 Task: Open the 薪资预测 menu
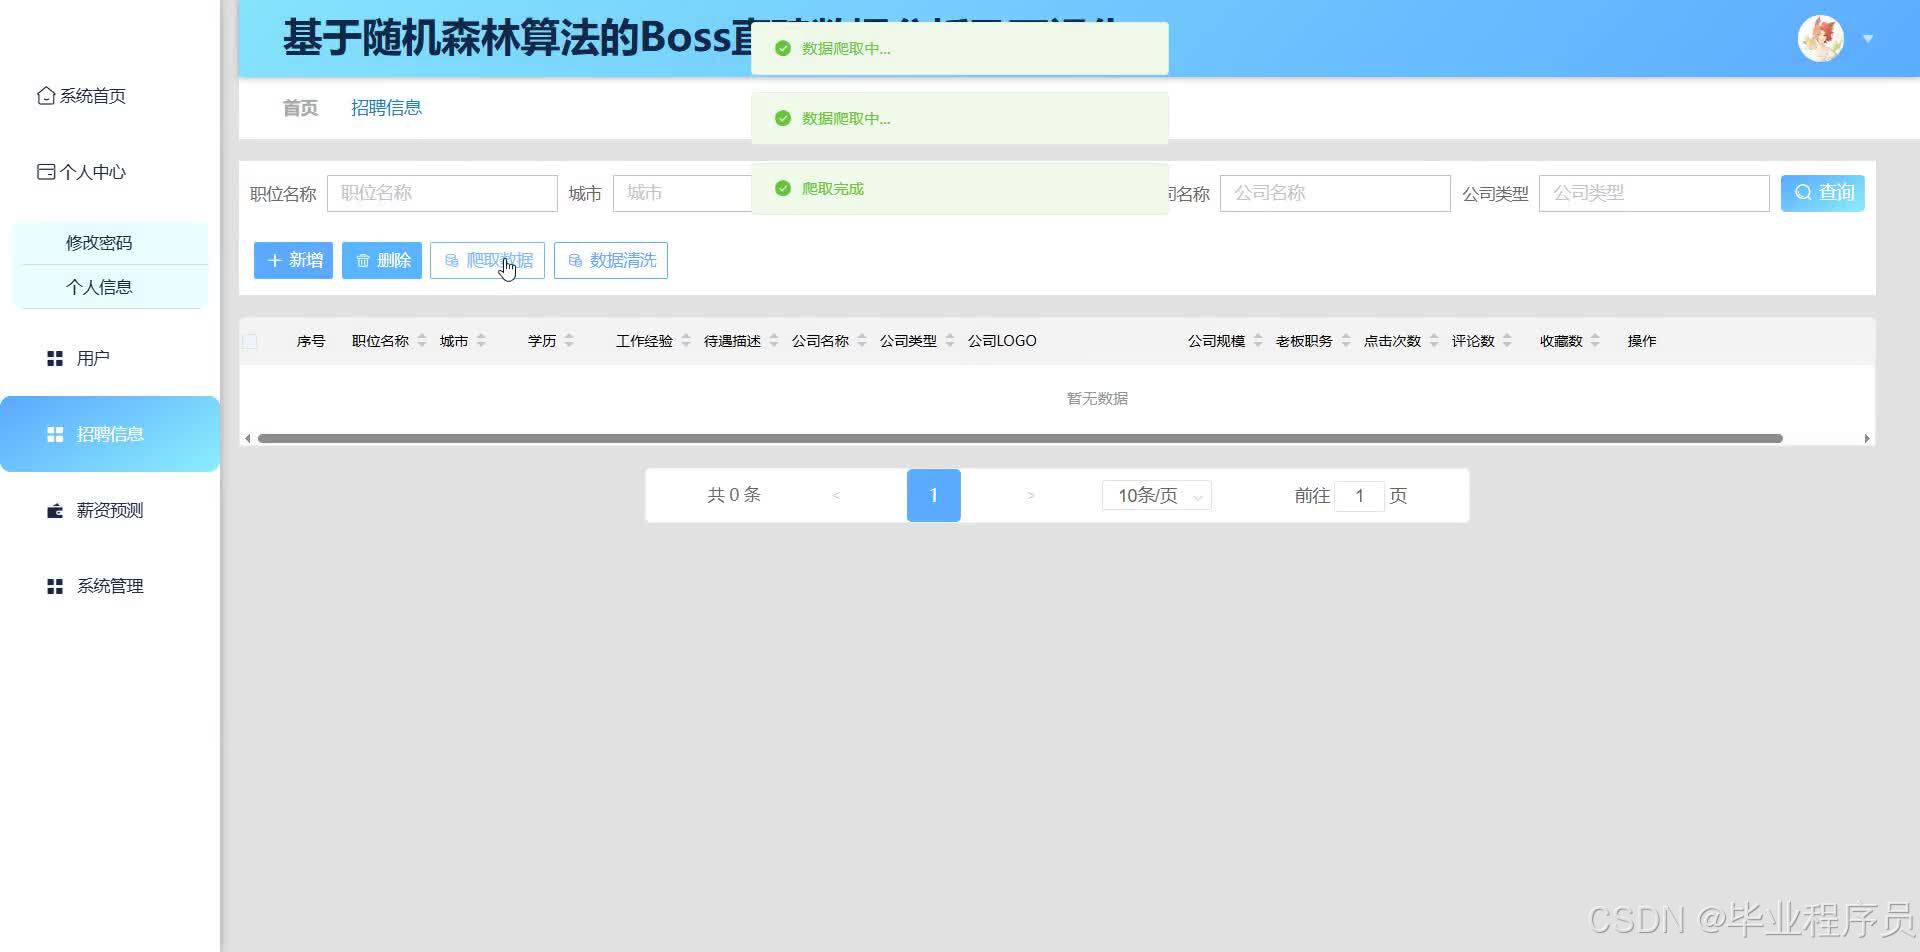coord(110,510)
